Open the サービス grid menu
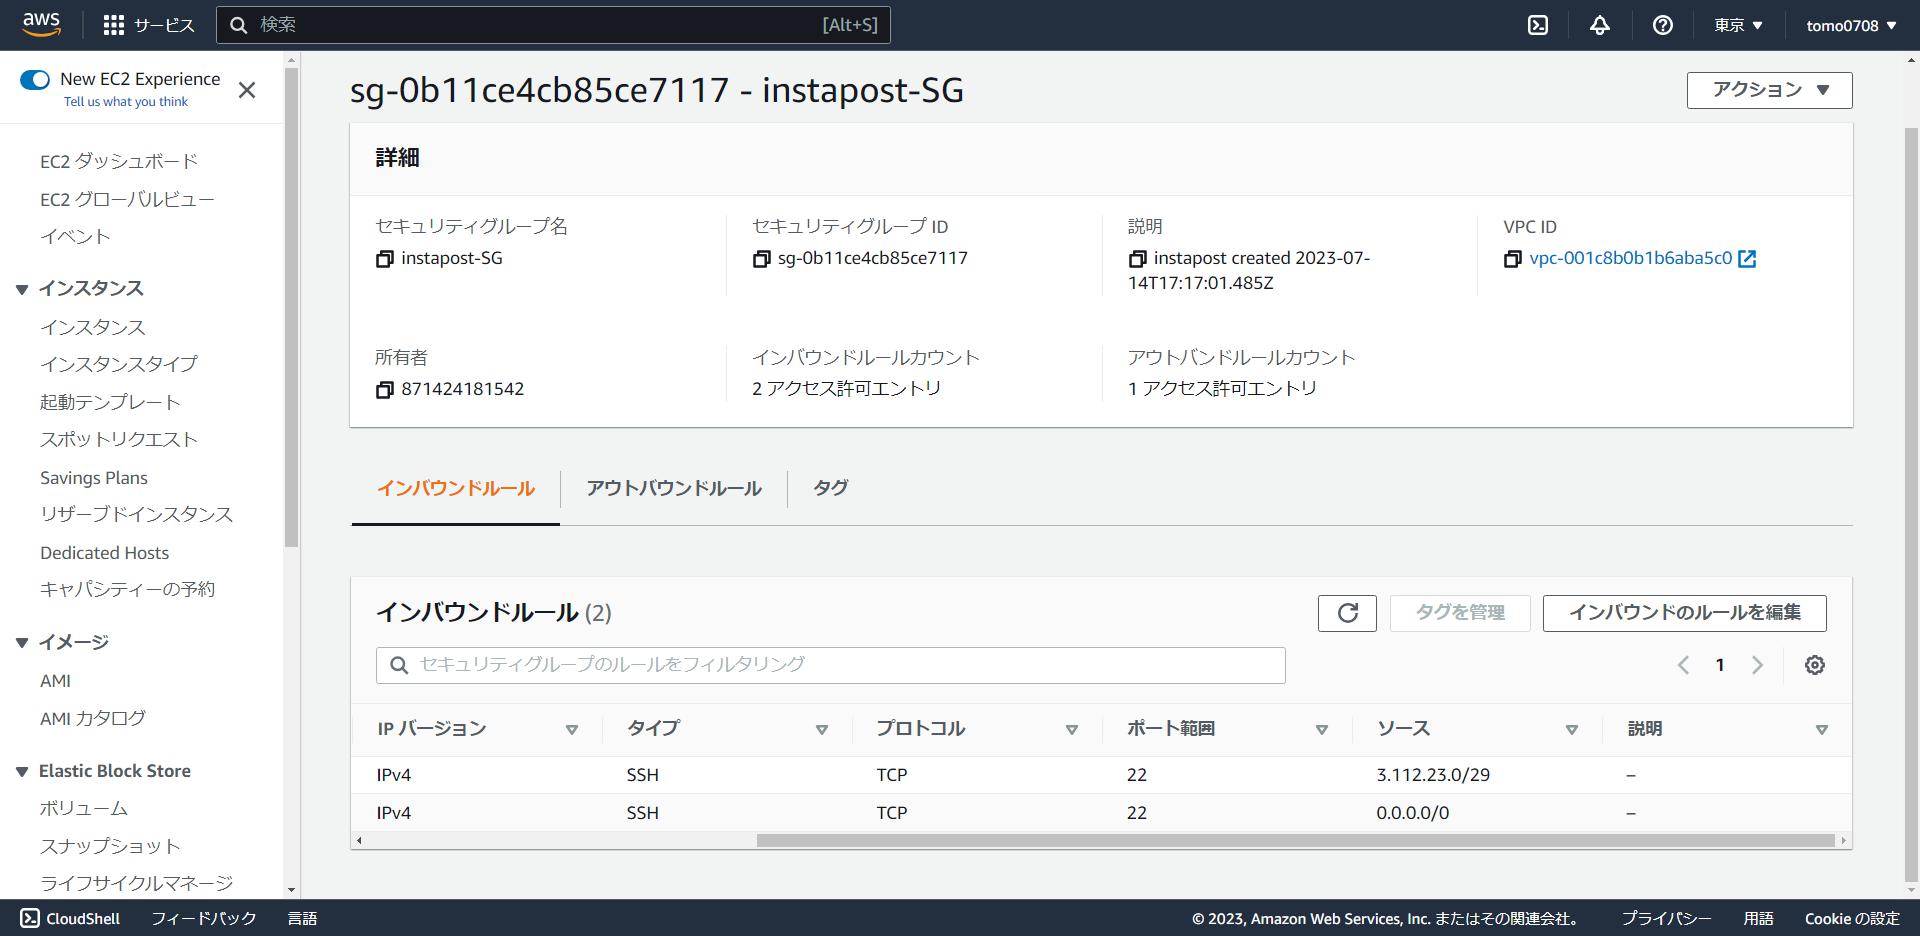 [x=147, y=25]
